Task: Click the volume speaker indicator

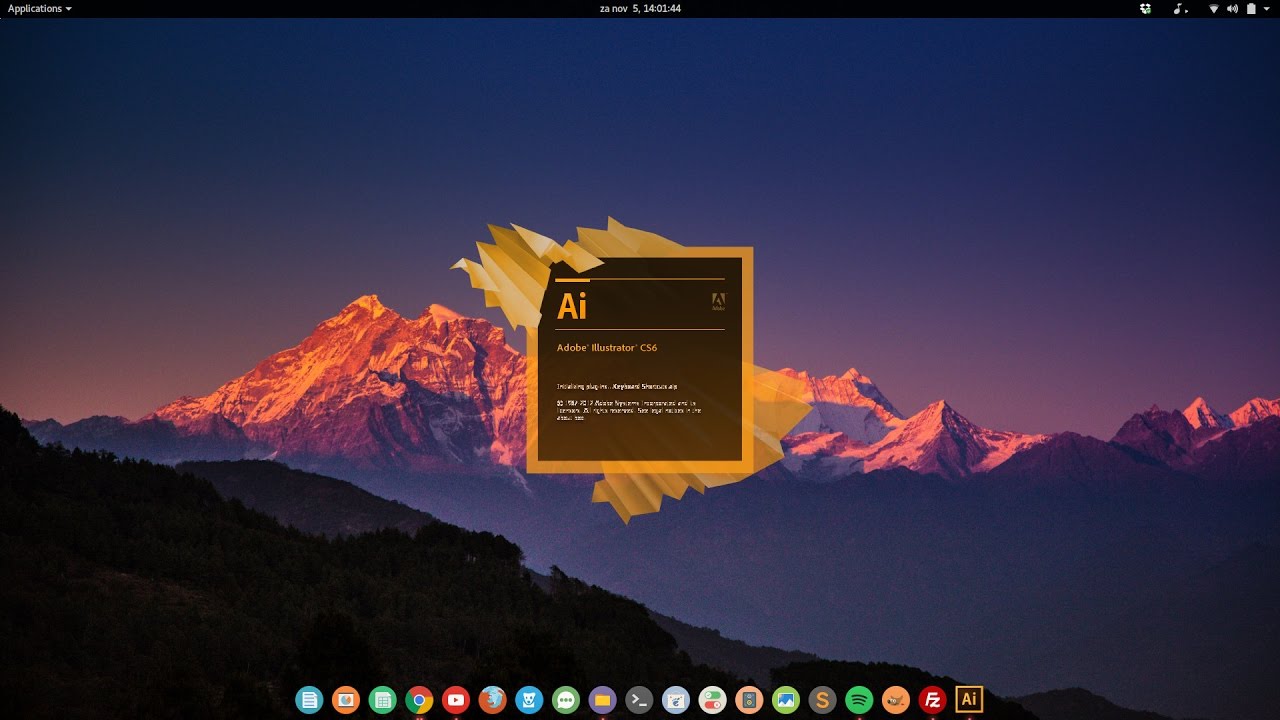Action: click(x=1232, y=8)
